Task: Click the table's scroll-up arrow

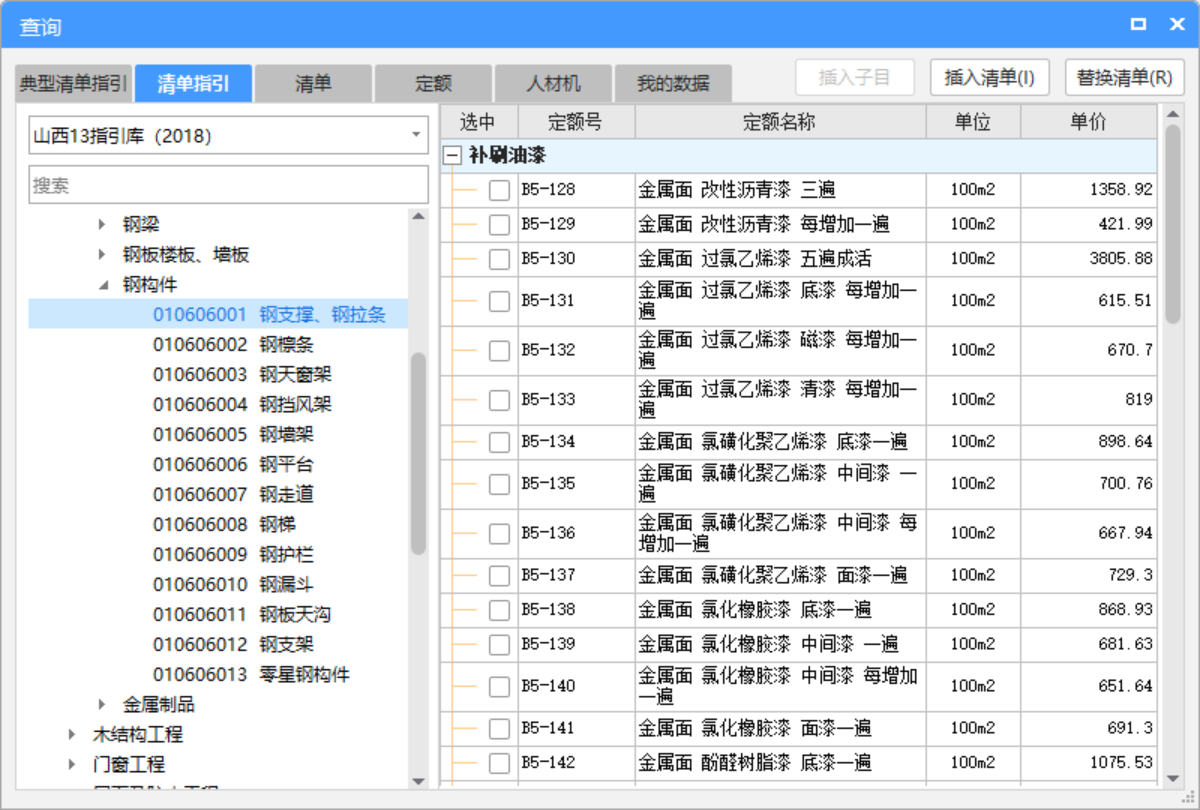Action: [x=1172, y=114]
